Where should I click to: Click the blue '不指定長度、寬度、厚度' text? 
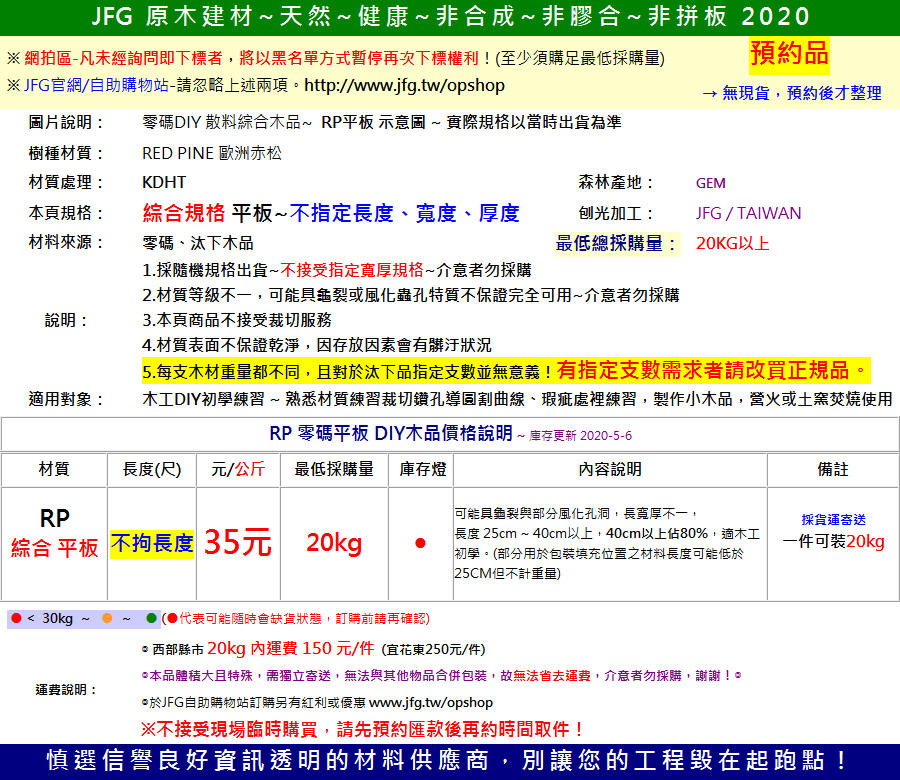(405, 213)
